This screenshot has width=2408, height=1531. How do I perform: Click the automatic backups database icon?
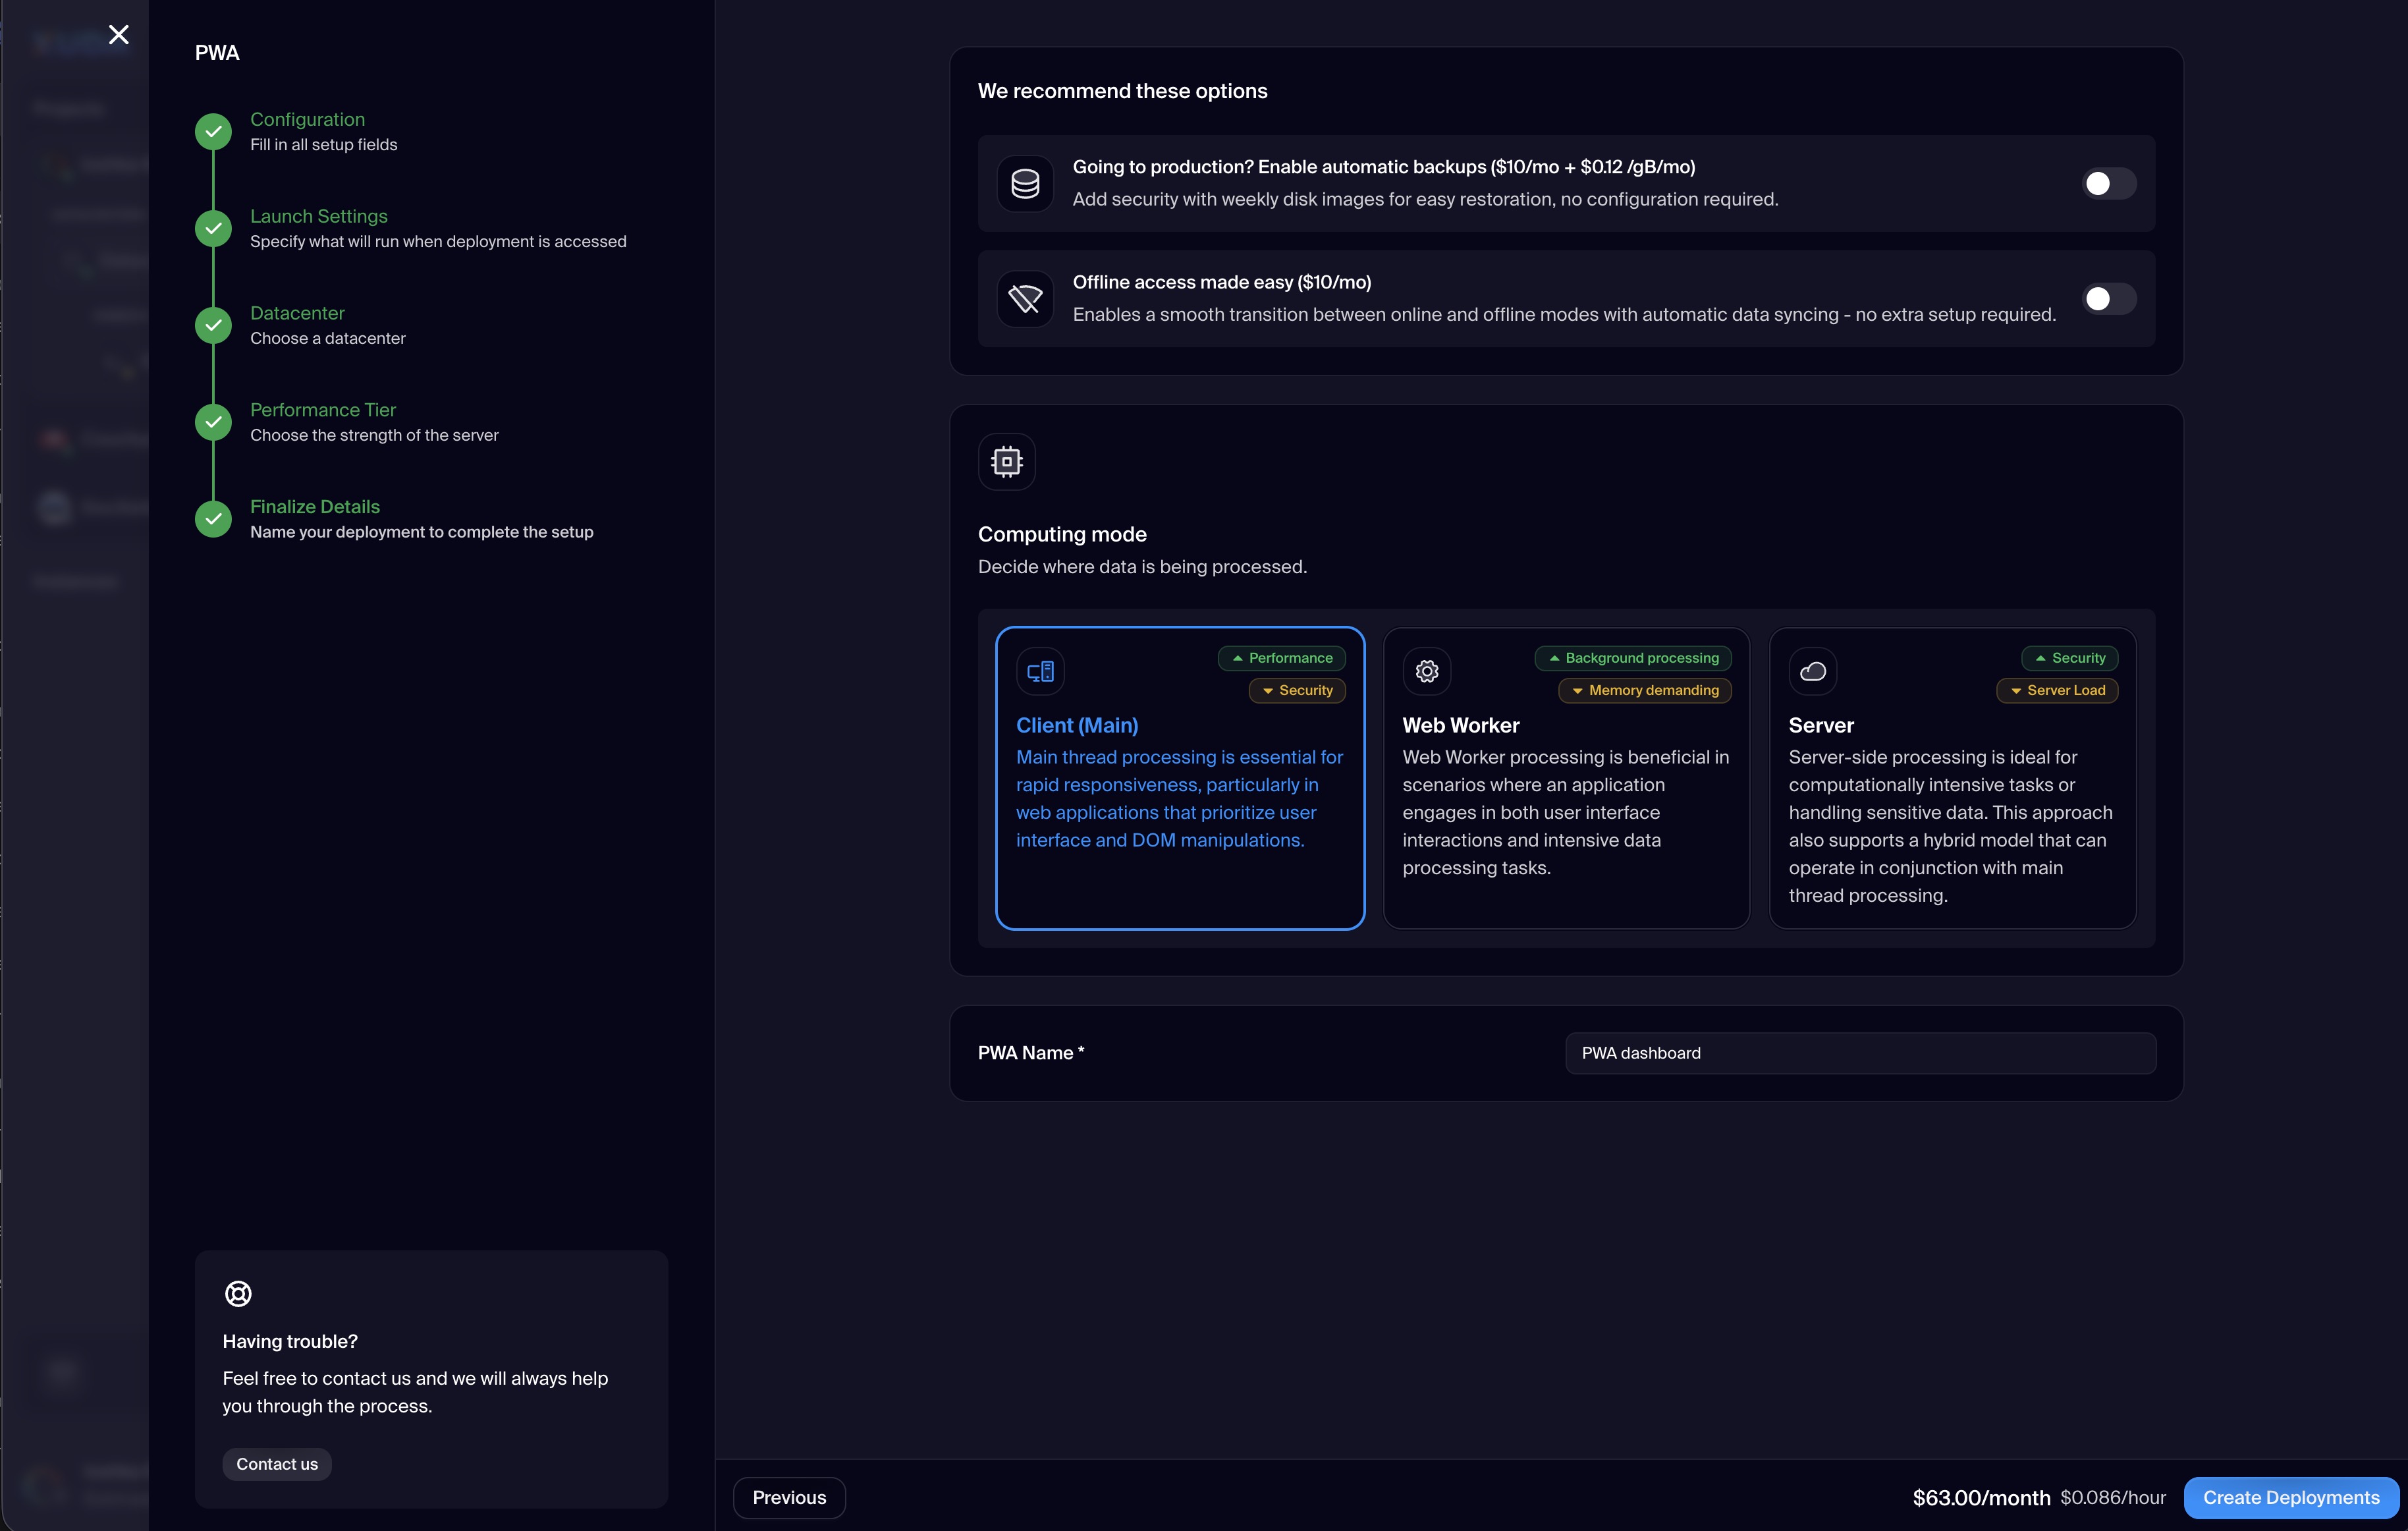point(1025,183)
